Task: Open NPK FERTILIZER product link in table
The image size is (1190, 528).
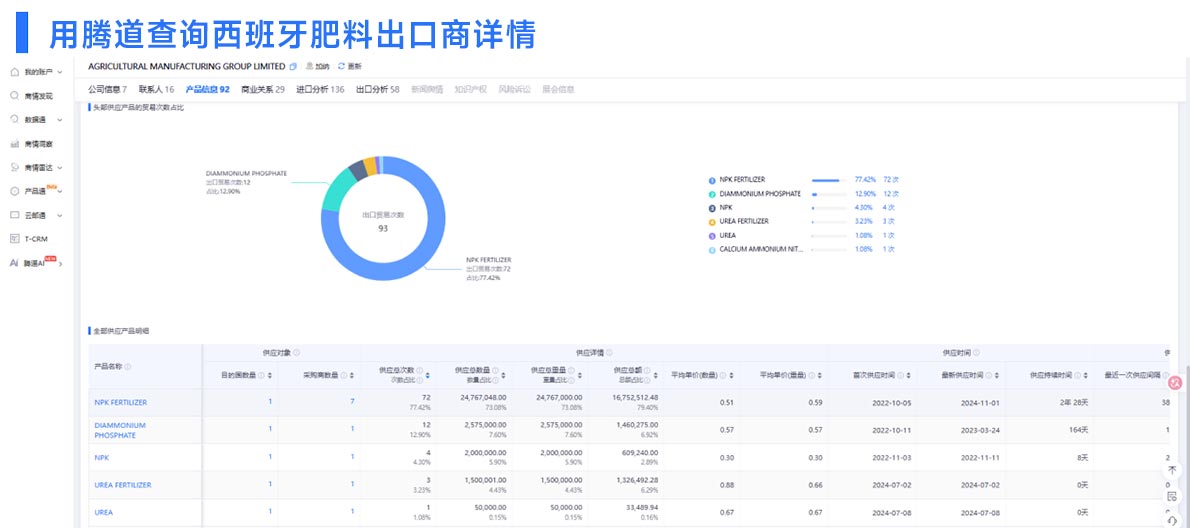Action: click(121, 402)
